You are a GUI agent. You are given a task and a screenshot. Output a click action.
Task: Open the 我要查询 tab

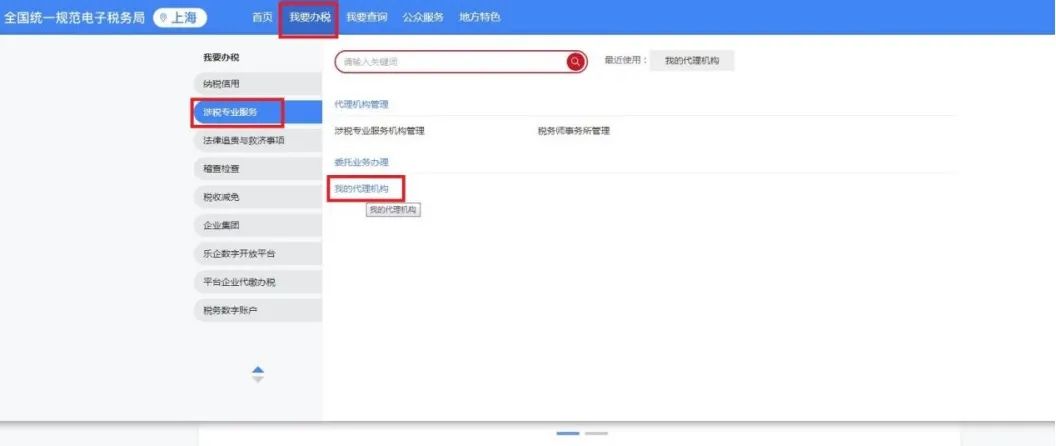[x=366, y=17]
